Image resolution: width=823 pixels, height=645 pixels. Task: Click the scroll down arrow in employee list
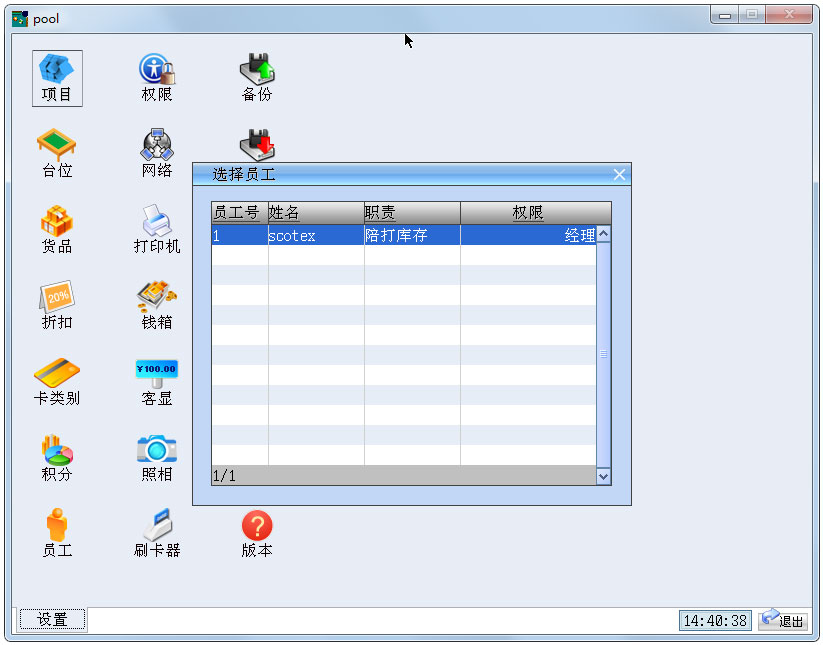[x=604, y=477]
